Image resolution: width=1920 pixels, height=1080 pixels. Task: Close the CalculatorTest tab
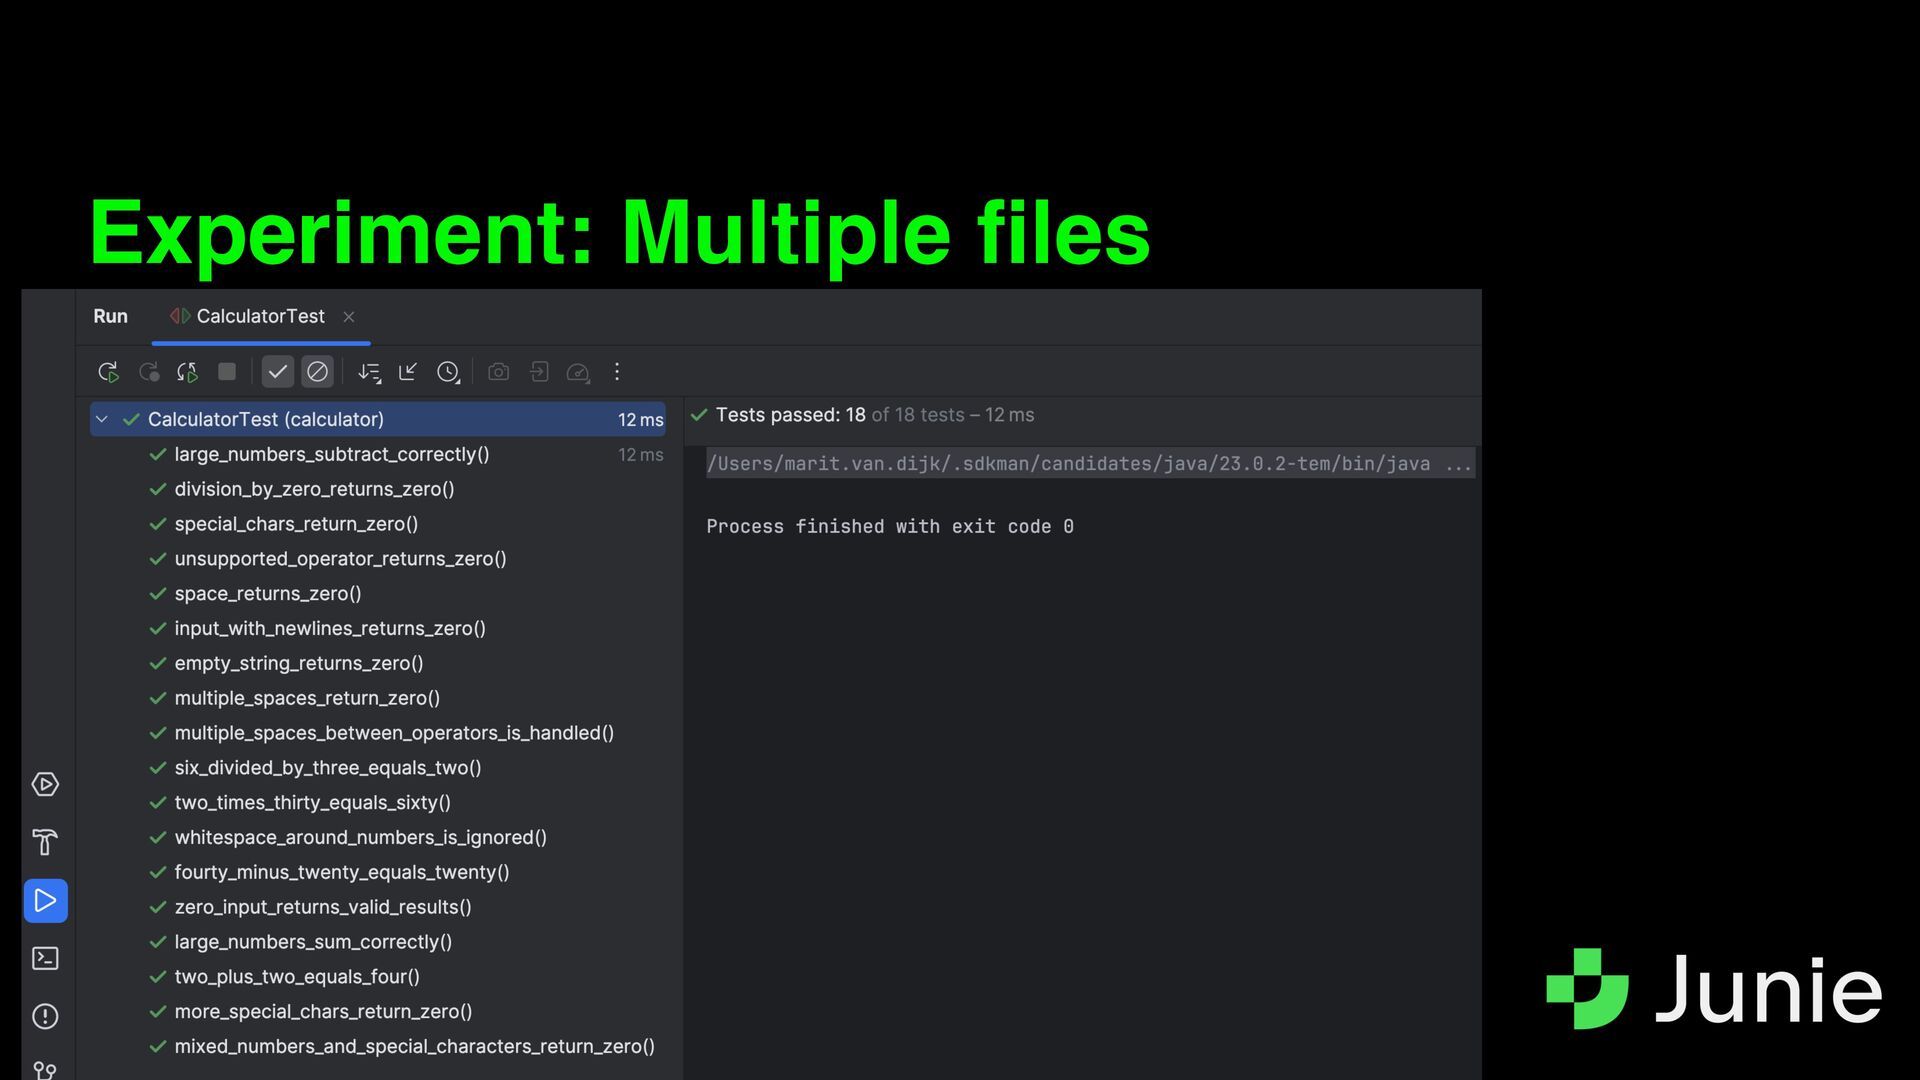point(349,317)
